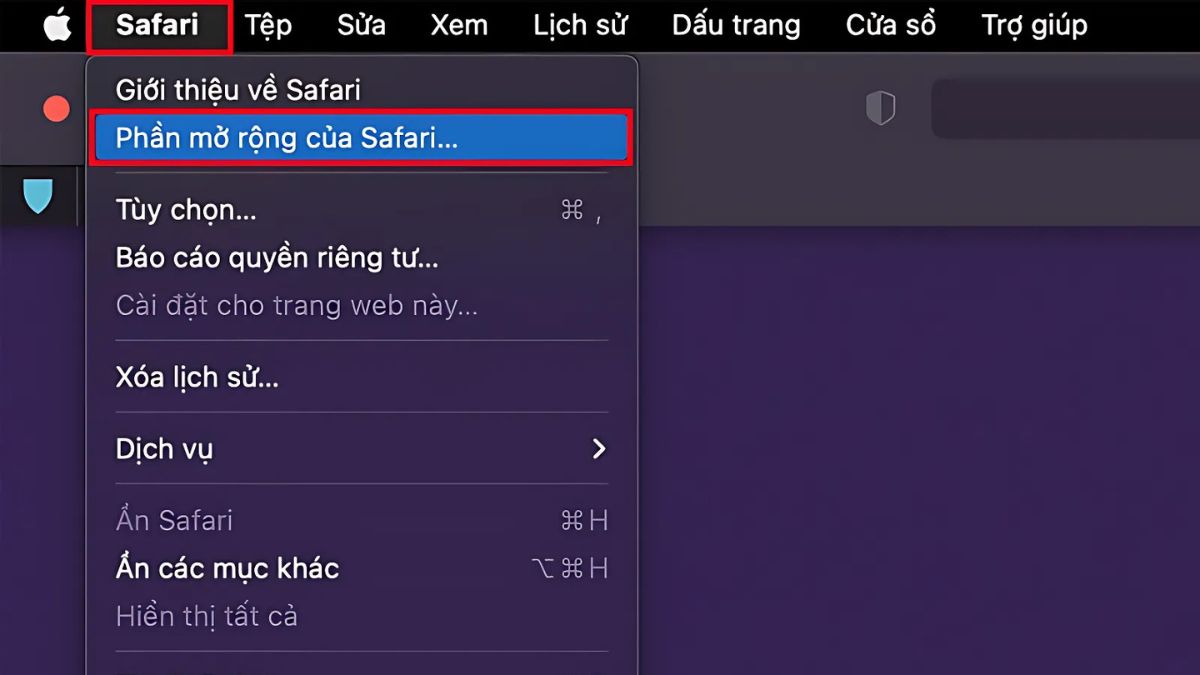Click the red close window button

[x=57, y=109]
